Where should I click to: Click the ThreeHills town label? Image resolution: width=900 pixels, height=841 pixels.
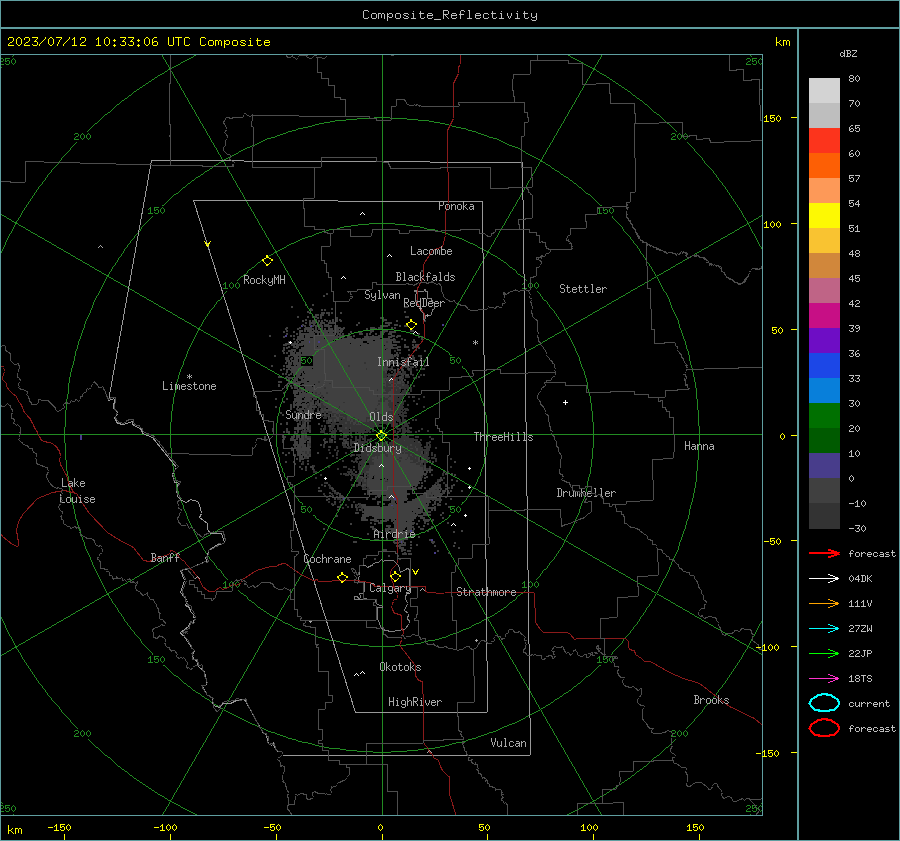pyautogui.click(x=503, y=437)
